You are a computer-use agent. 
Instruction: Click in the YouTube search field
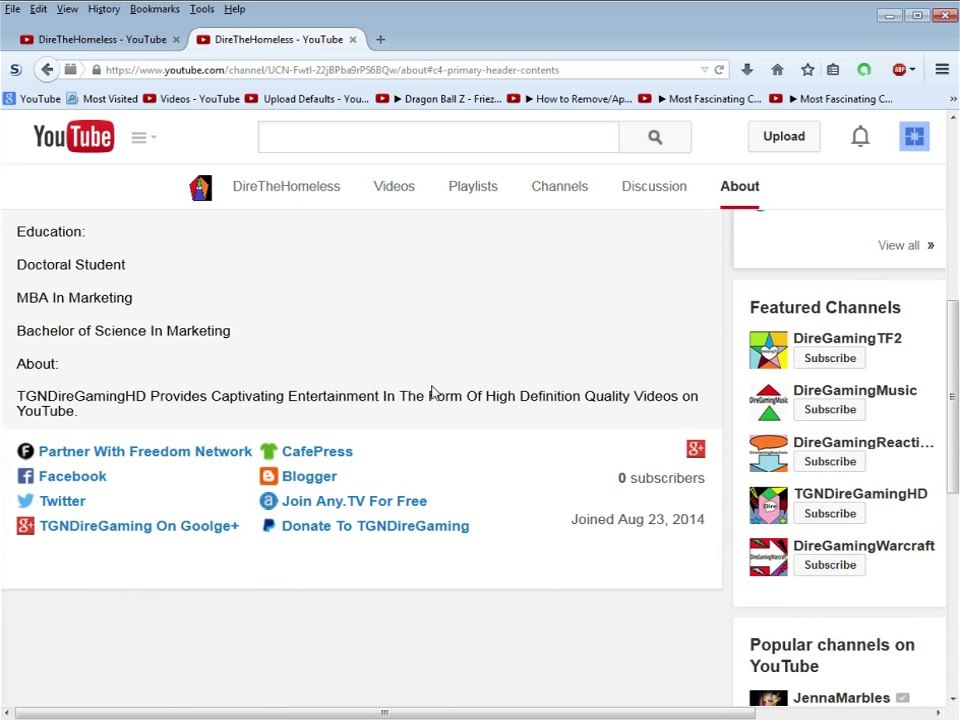pos(438,137)
